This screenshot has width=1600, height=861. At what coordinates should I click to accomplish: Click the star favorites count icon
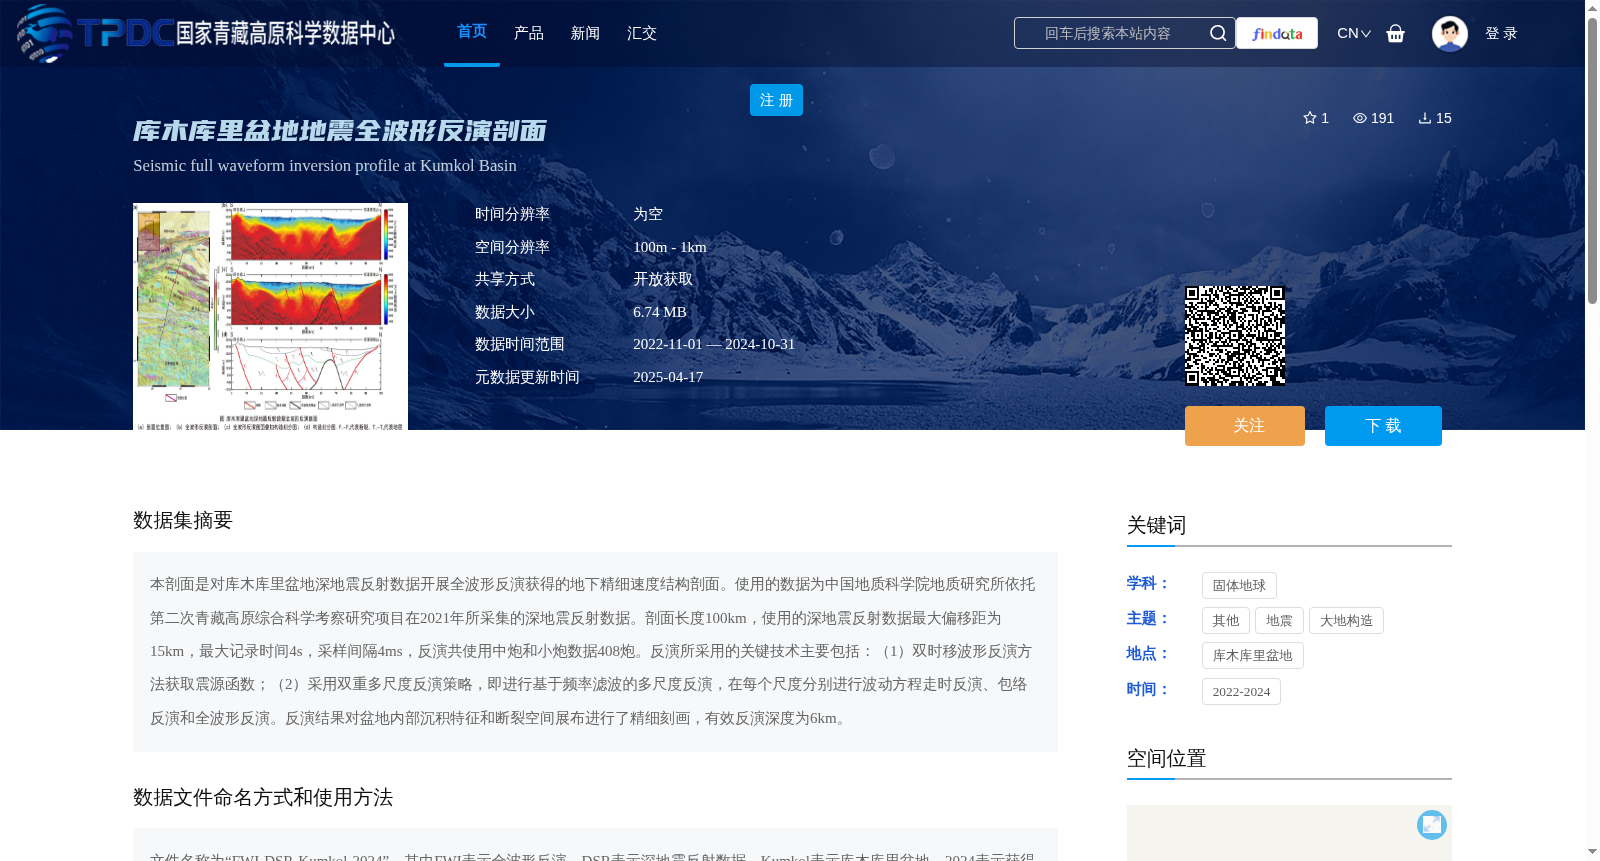click(1309, 118)
